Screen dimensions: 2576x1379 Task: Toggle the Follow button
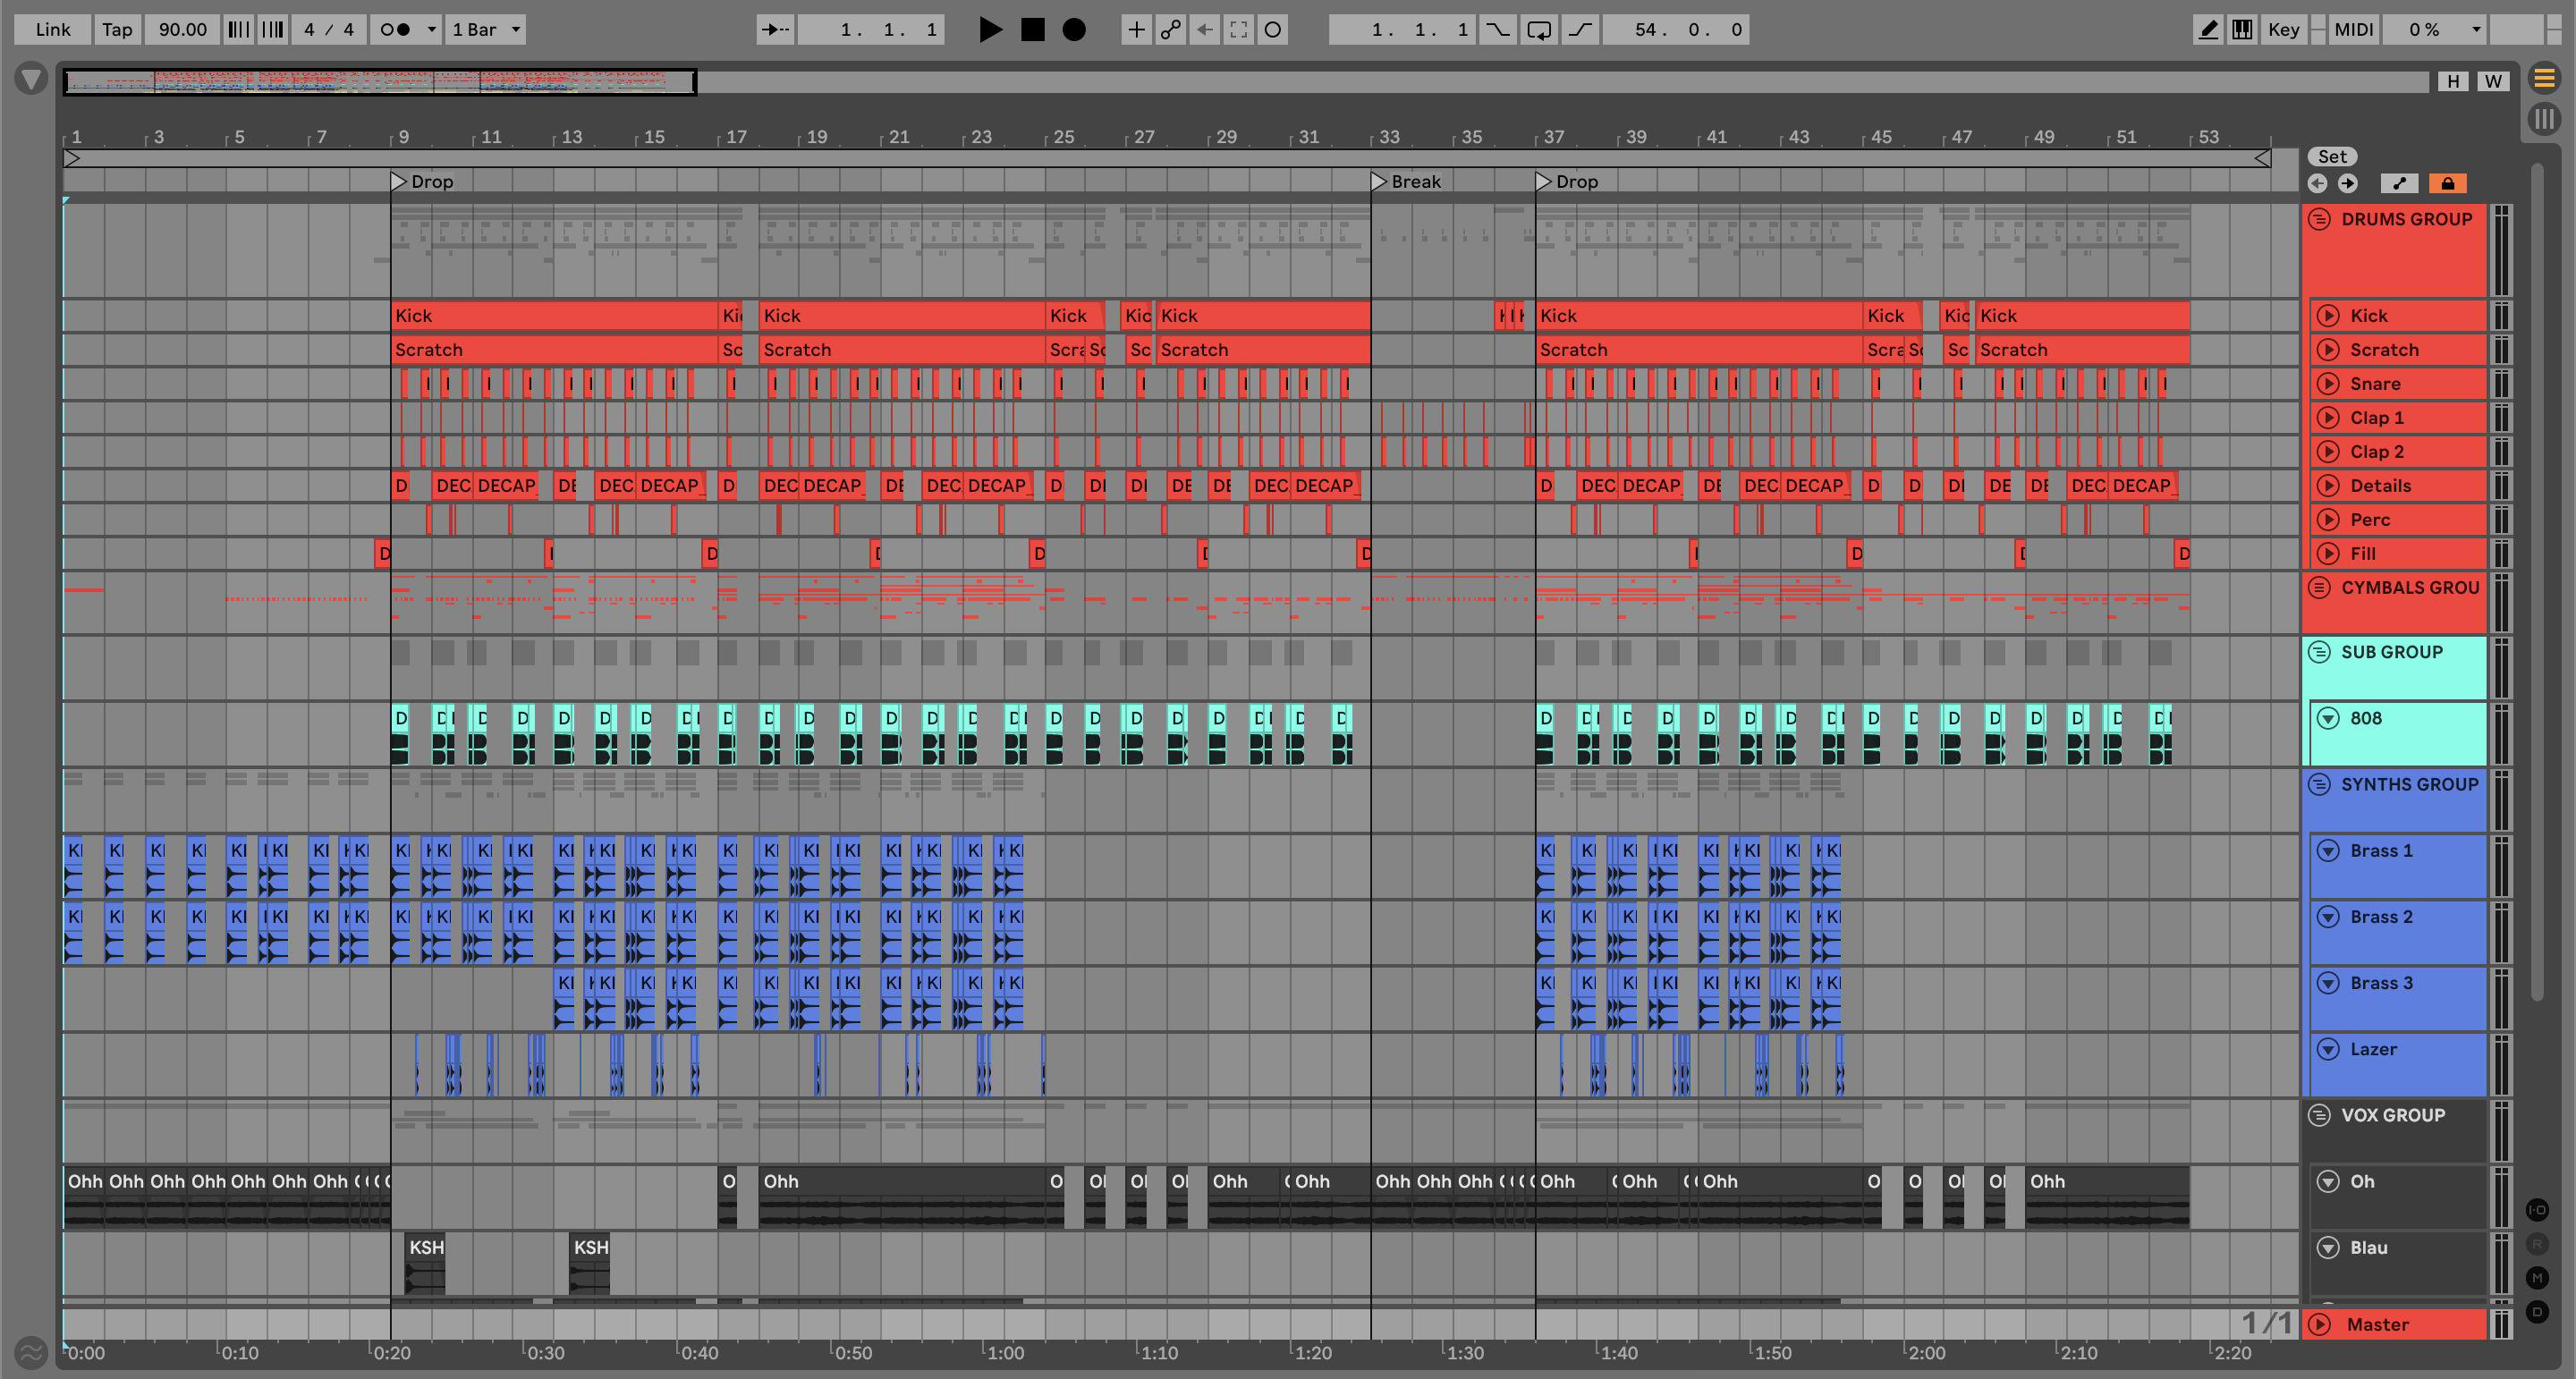tap(775, 30)
